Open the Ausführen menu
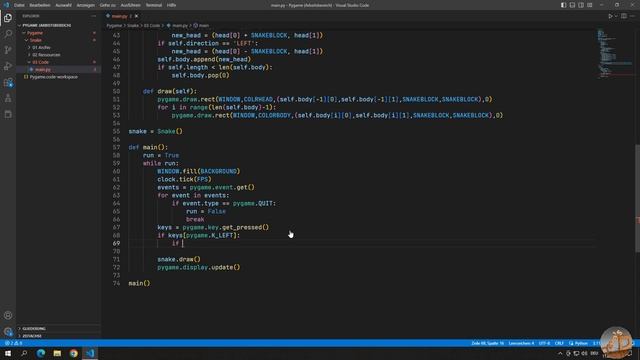This screenshot has height=360, width=640. pyautogui.click(x=131, y=5)
